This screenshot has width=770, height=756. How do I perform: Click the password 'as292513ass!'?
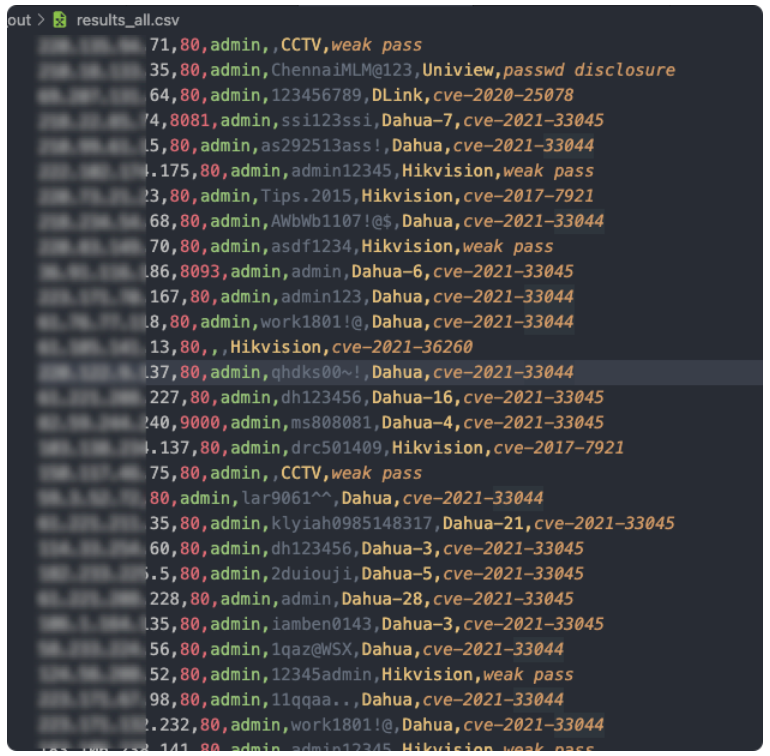(x=321, y=146)
